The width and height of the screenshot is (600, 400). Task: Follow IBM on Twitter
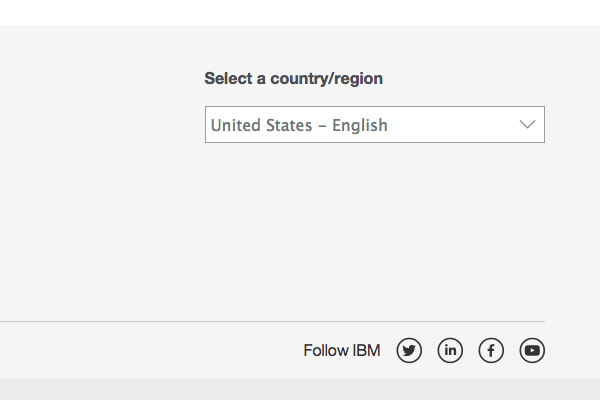tap(409, 350)
